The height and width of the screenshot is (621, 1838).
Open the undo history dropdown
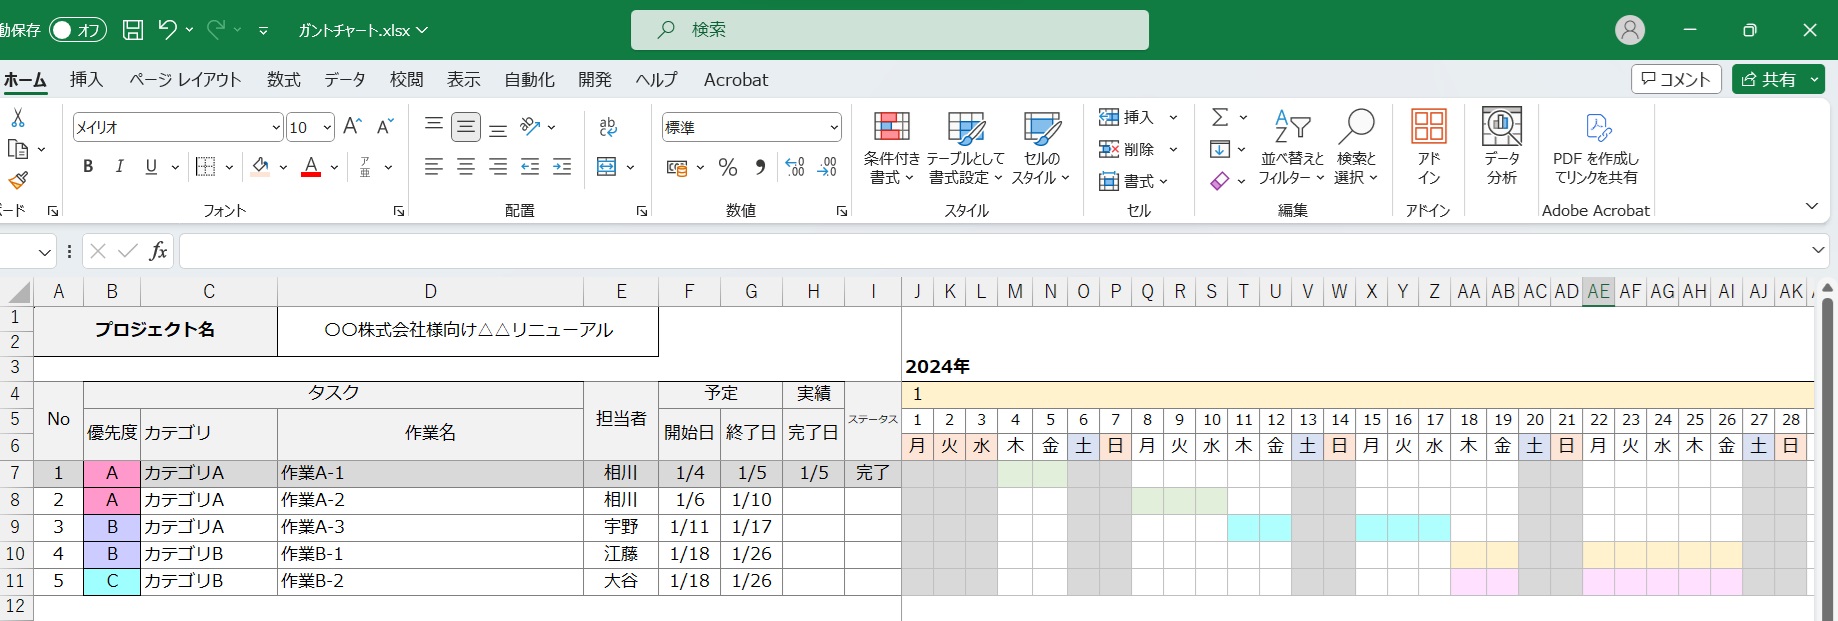tap(189, 30)
